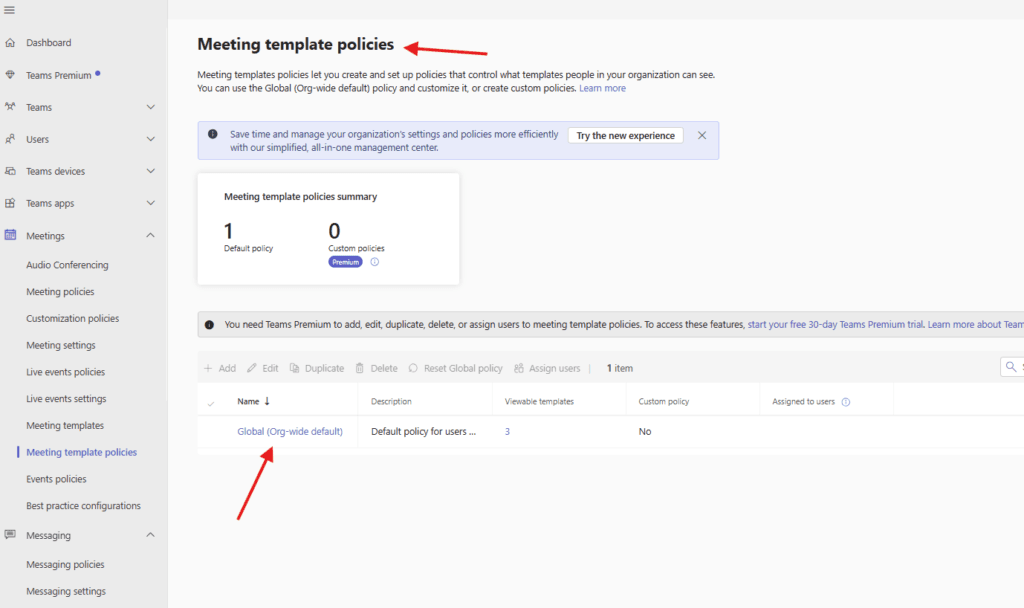Click info icon next to Assigned to users
The height and width of the screenshot is (608, 1024).
click(x=846, y=402)
